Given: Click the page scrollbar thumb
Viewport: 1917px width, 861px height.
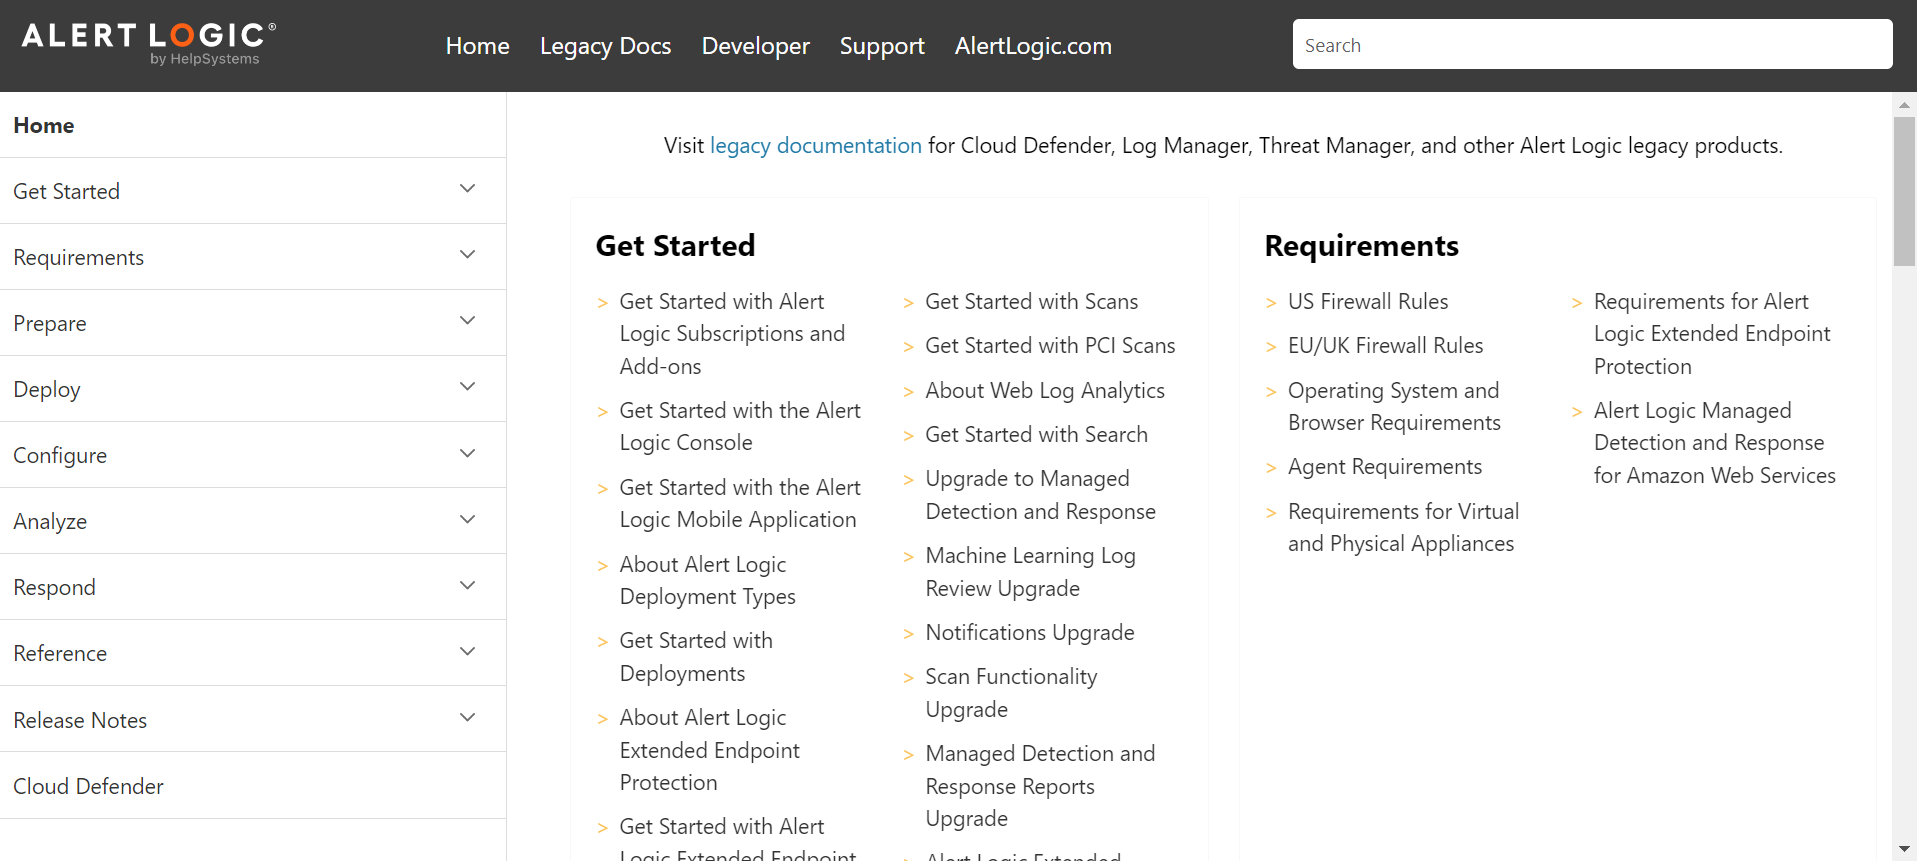Looking at the screenshot, I should [x=1904, y=191].
